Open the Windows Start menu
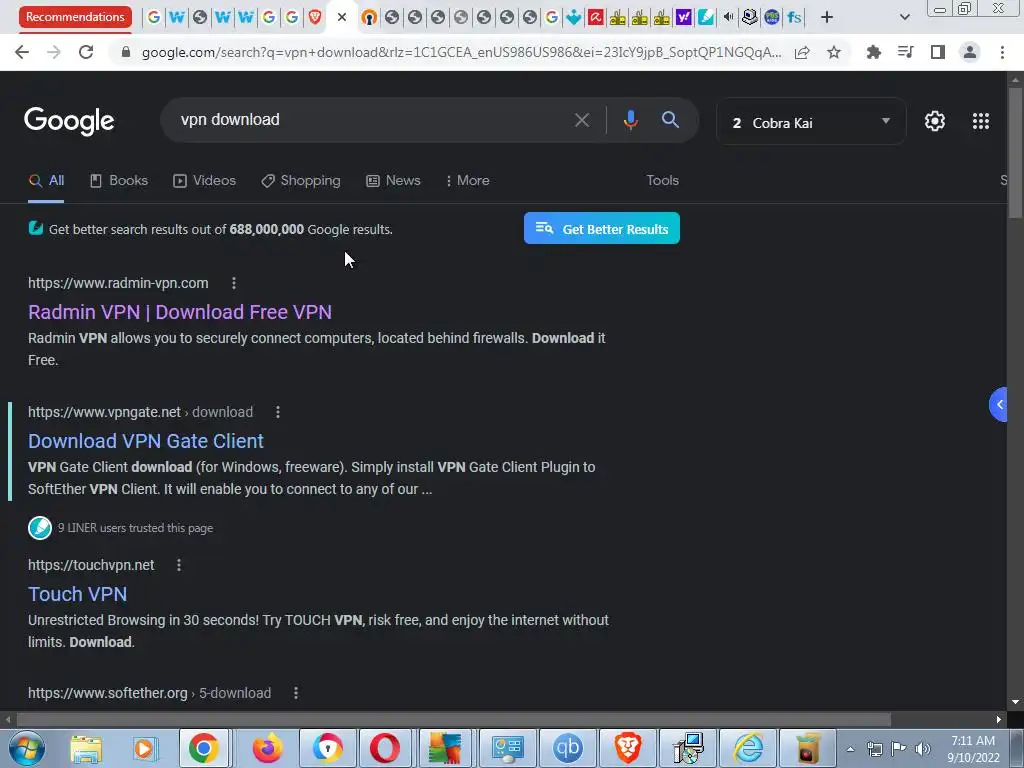Viewport: 1024px width, 768px height. pos(27,748)
